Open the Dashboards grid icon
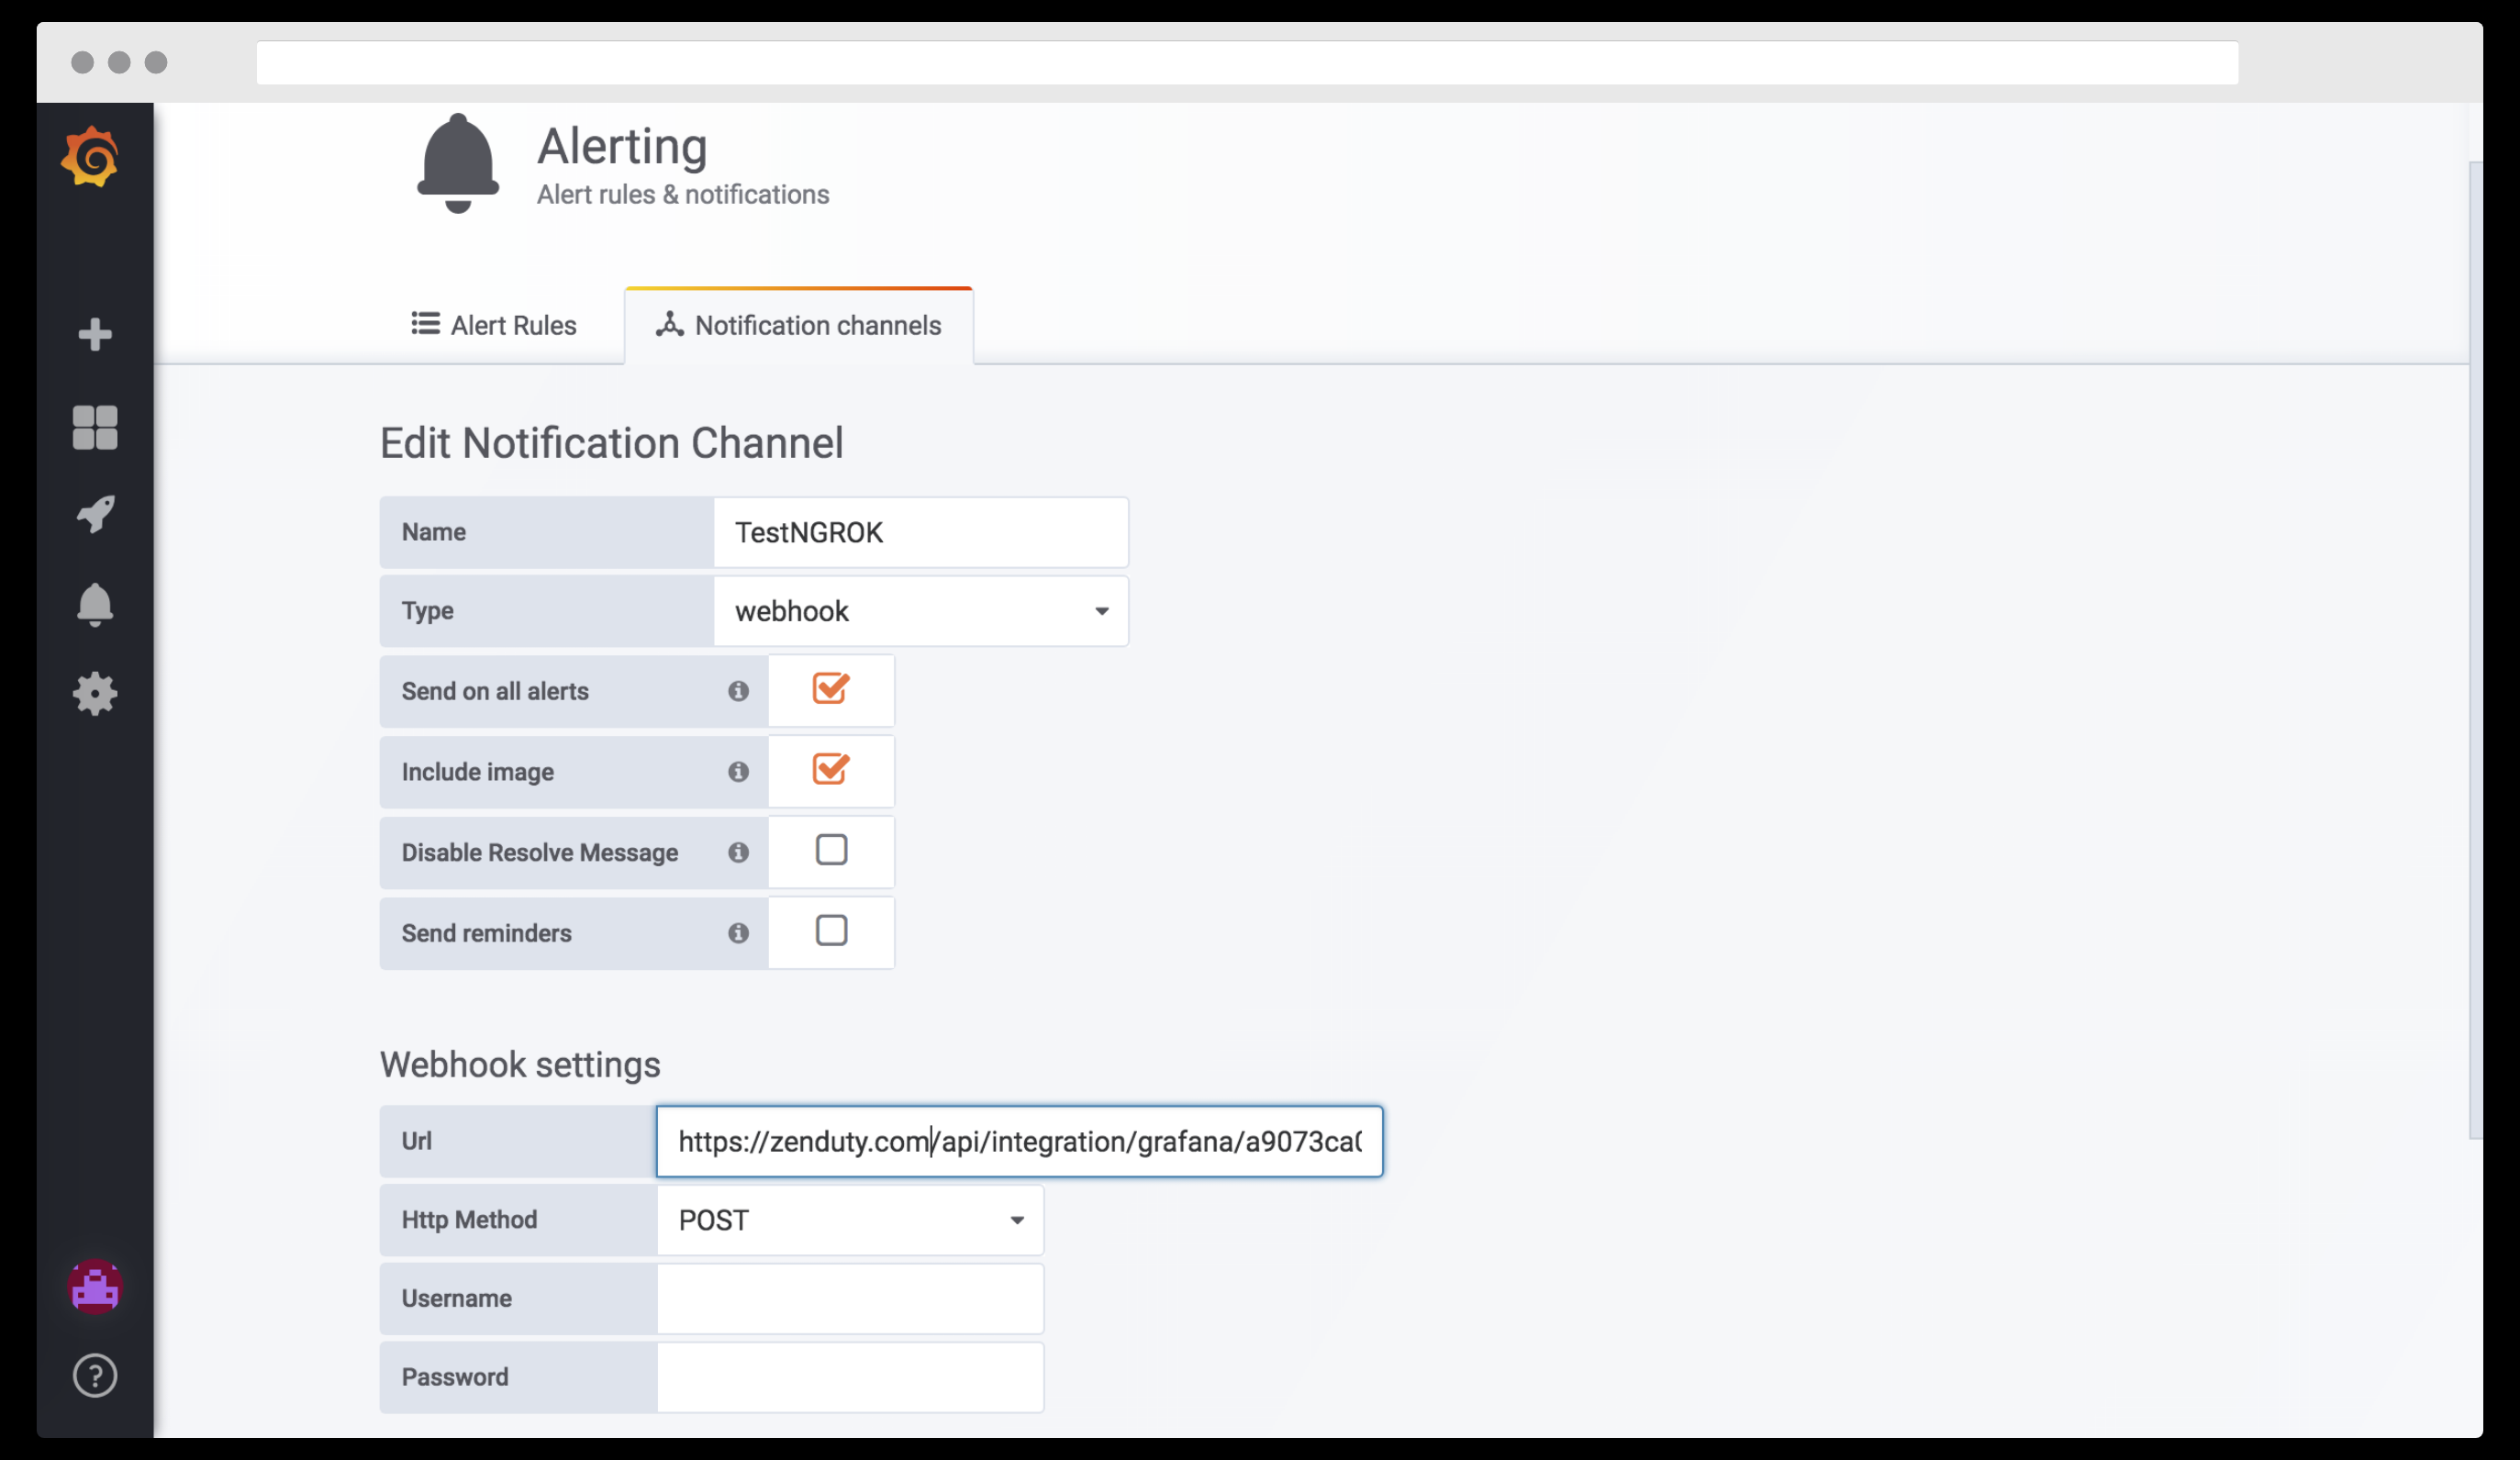Screen dimensions: 2520x1460 coord(95,427)
